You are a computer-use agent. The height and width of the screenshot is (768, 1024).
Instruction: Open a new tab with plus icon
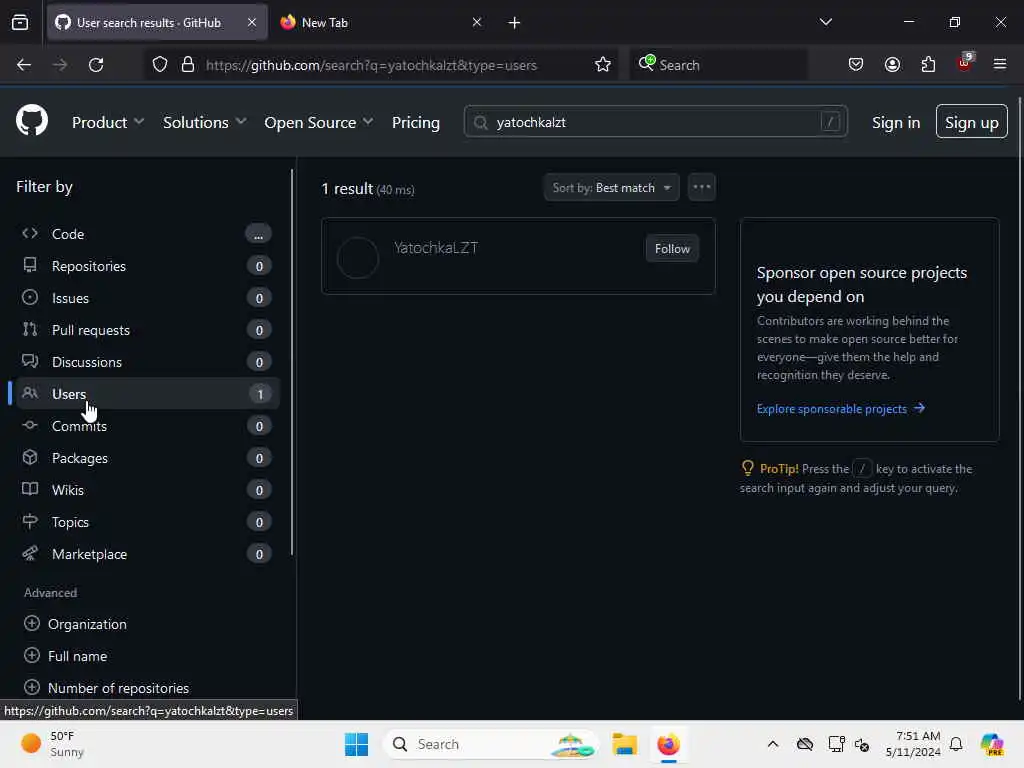514,23
